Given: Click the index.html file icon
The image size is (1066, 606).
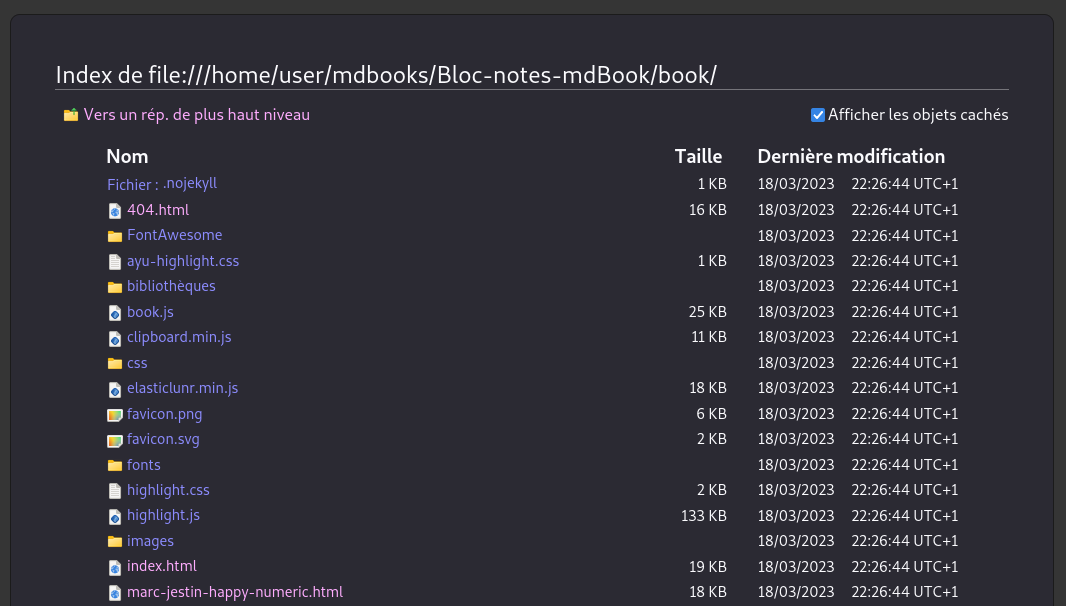Looking at the screenshot, I should [115, 567].
